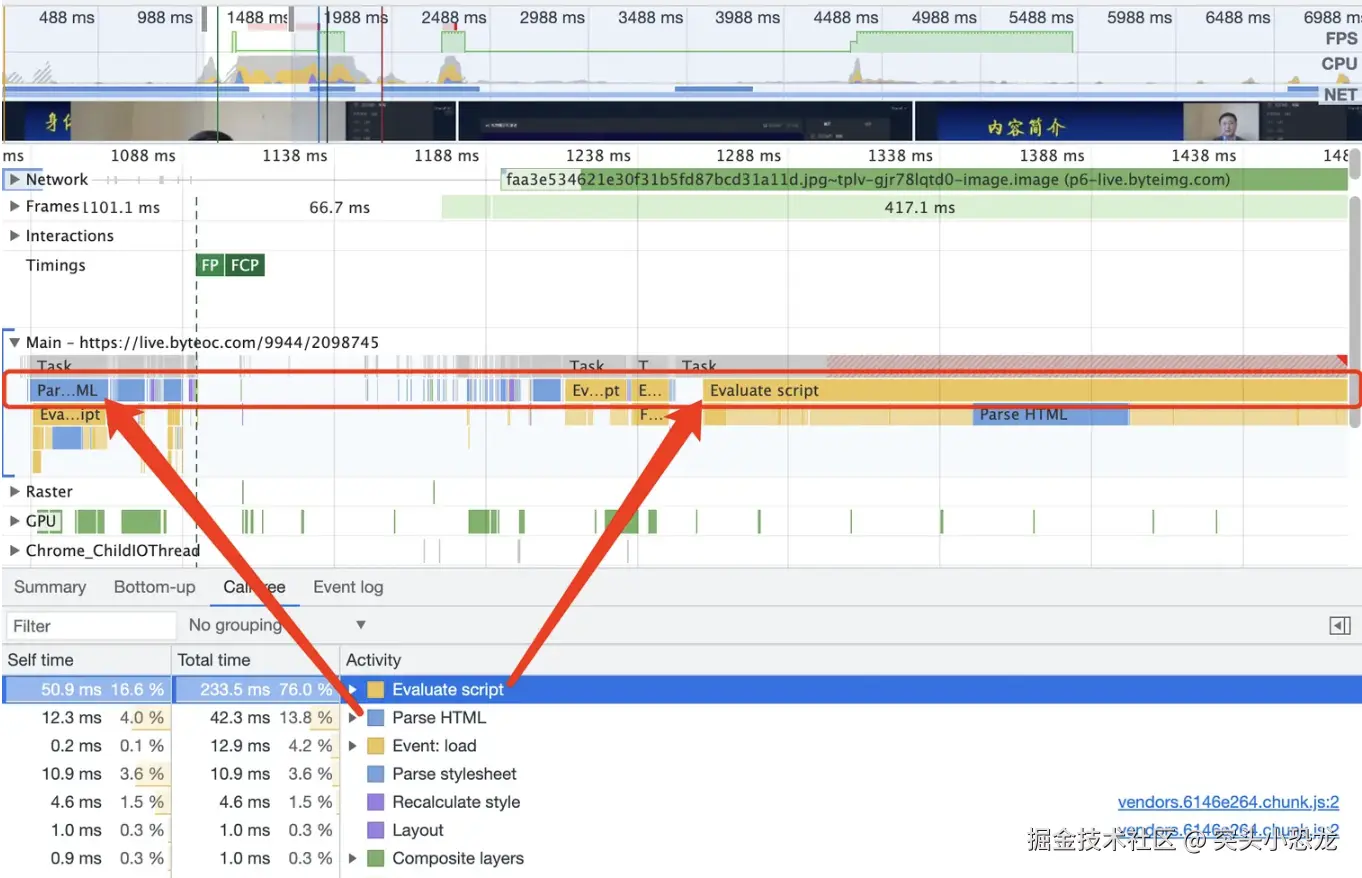Click the 42.3 ms total time cell
This screenshot has height=878, width=1362.
coord(256,718)
